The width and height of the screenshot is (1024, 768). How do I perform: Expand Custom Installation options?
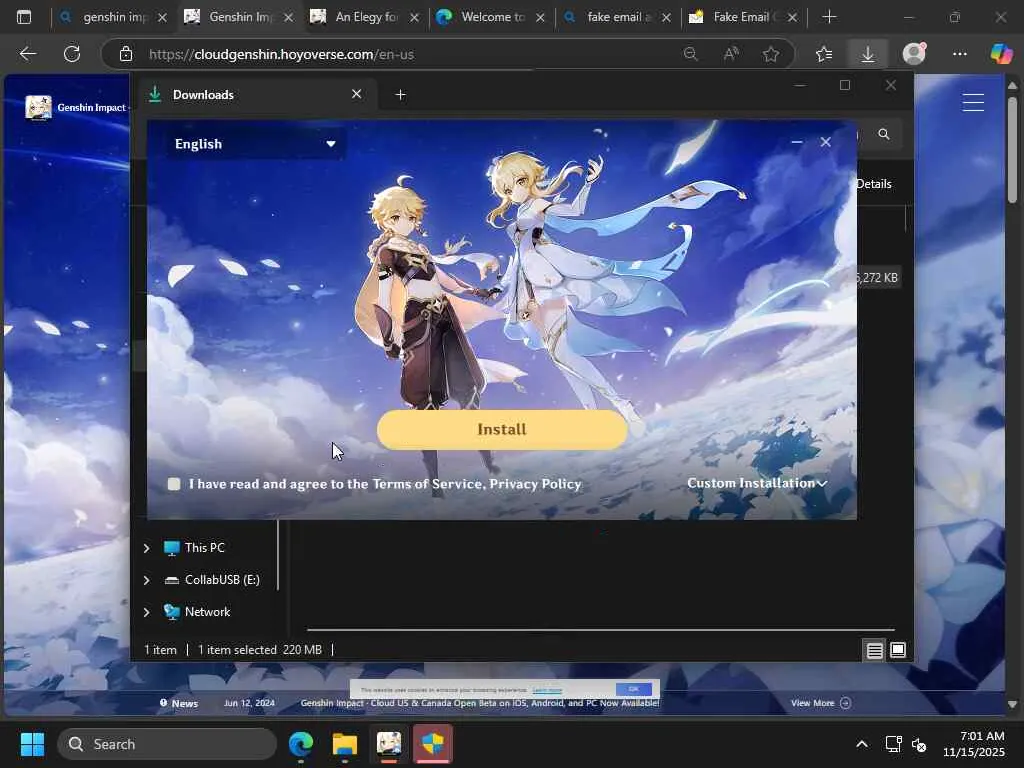pos(757,483)
